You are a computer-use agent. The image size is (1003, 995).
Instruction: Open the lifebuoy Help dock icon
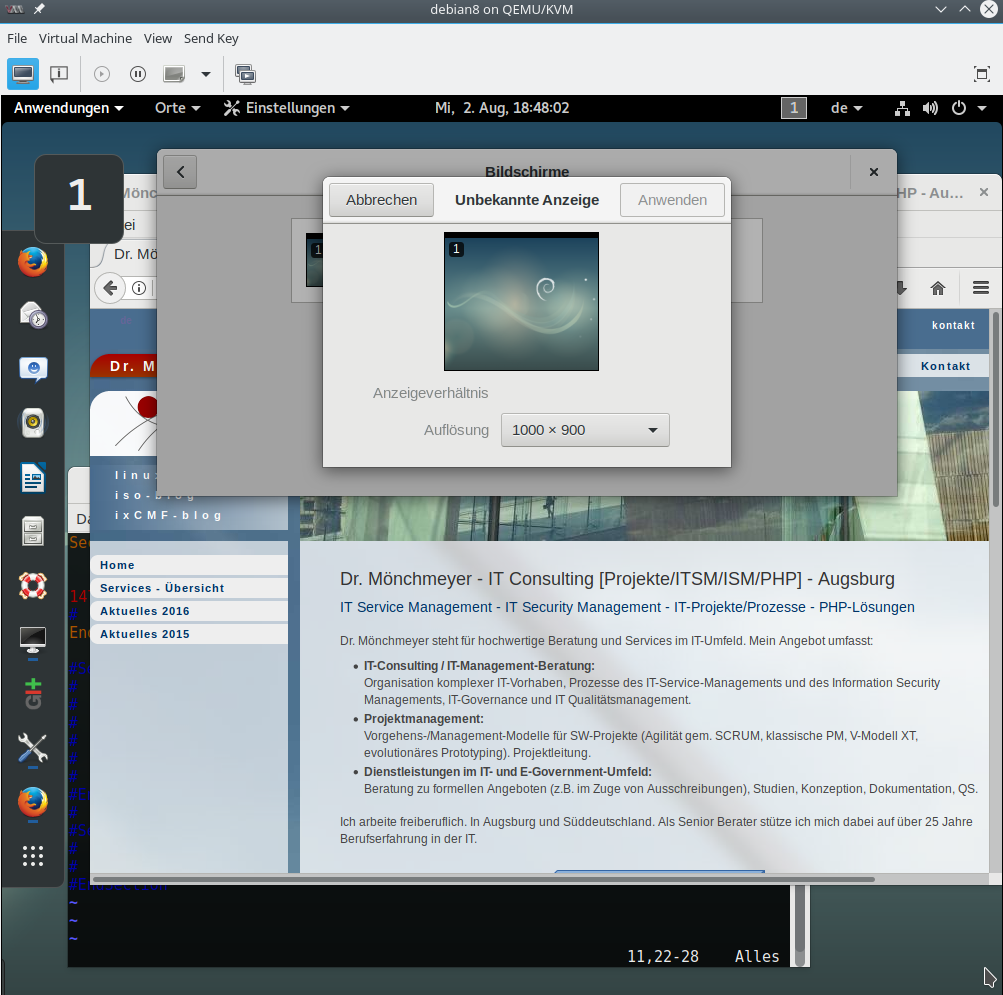pyautogui.click(x=33, y=585)
